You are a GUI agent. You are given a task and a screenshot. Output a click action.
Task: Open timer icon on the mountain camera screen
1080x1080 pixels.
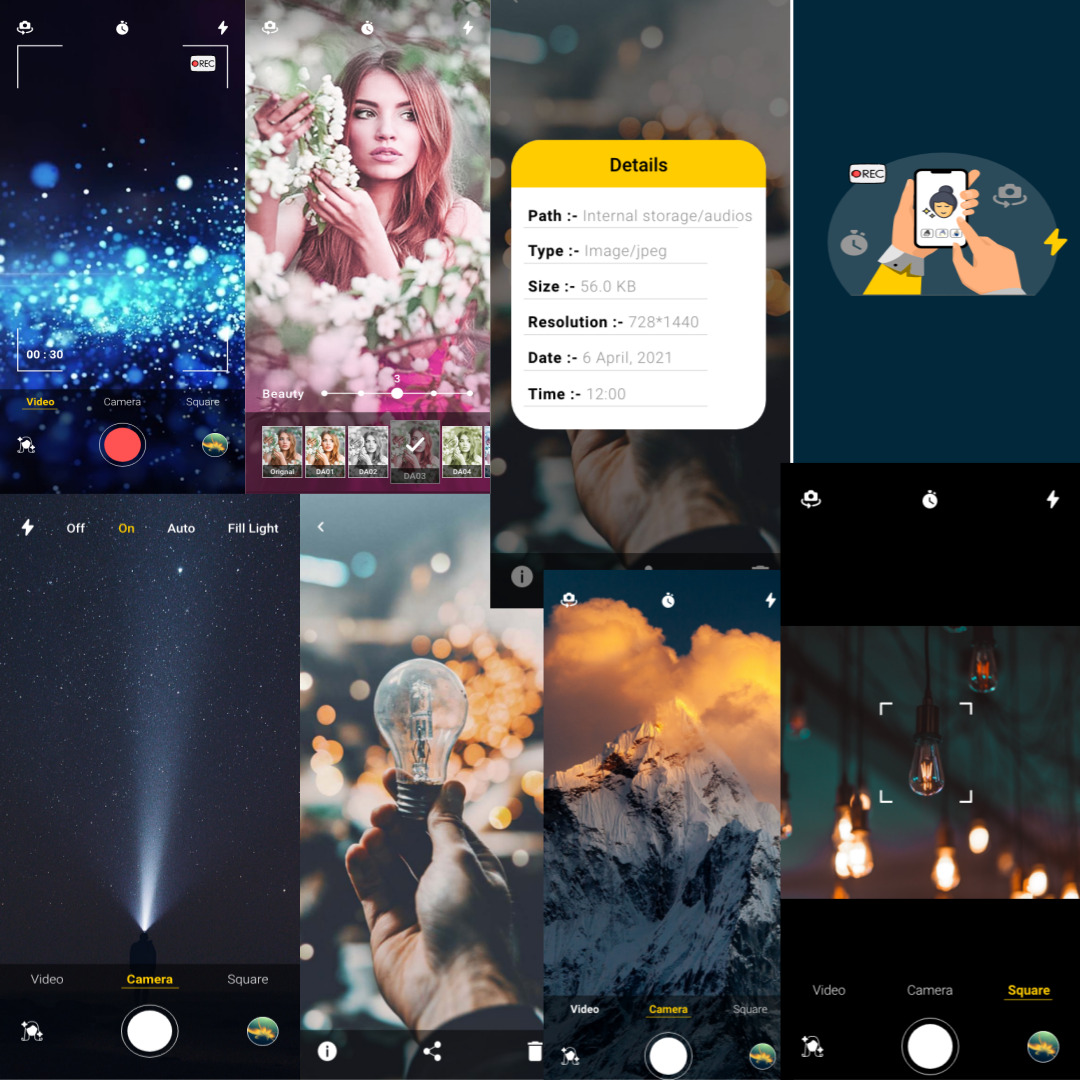(668, 600)
